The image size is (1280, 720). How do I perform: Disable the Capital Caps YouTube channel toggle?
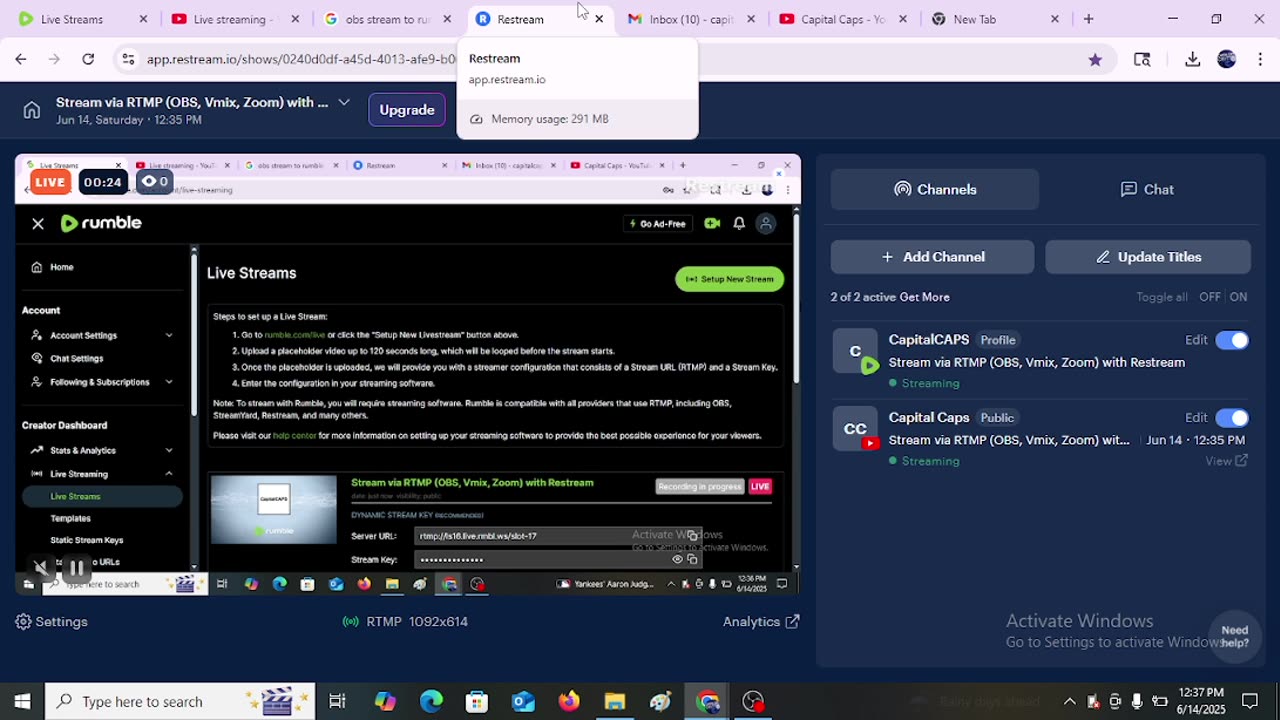click(1232, 418)
